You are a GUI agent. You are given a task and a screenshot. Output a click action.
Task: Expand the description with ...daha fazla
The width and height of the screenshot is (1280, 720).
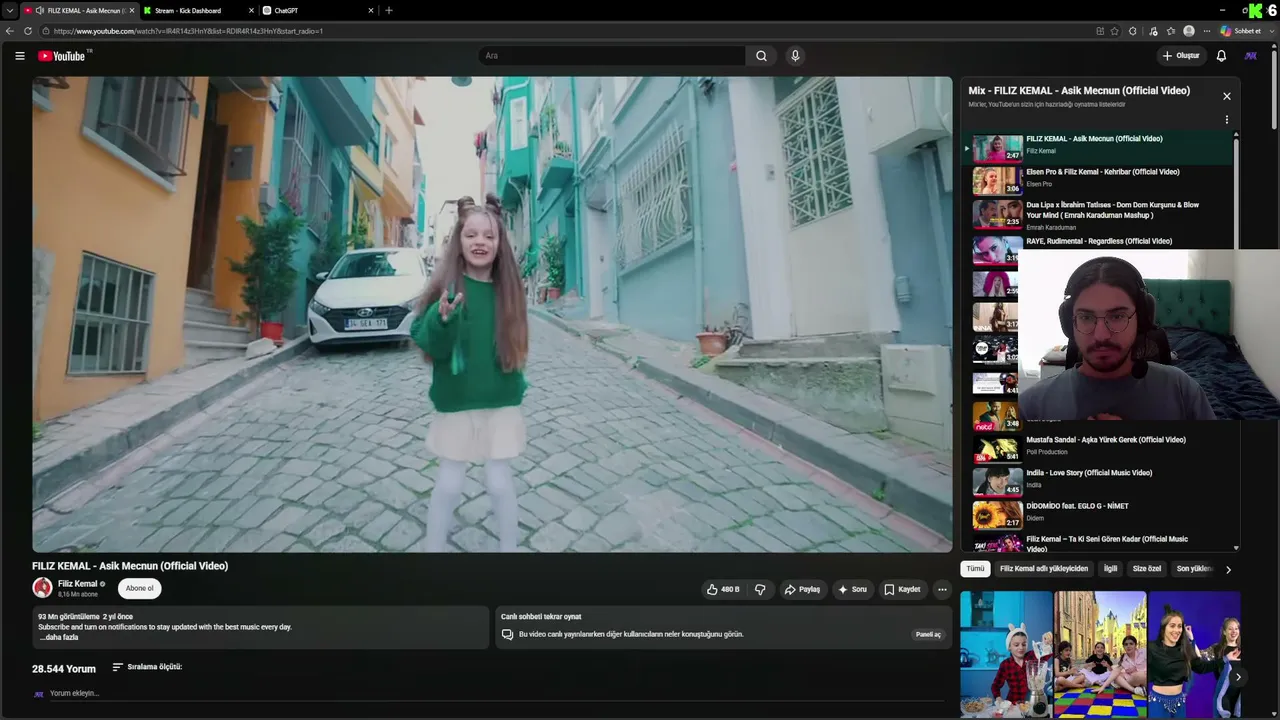[x=59, y=637]
